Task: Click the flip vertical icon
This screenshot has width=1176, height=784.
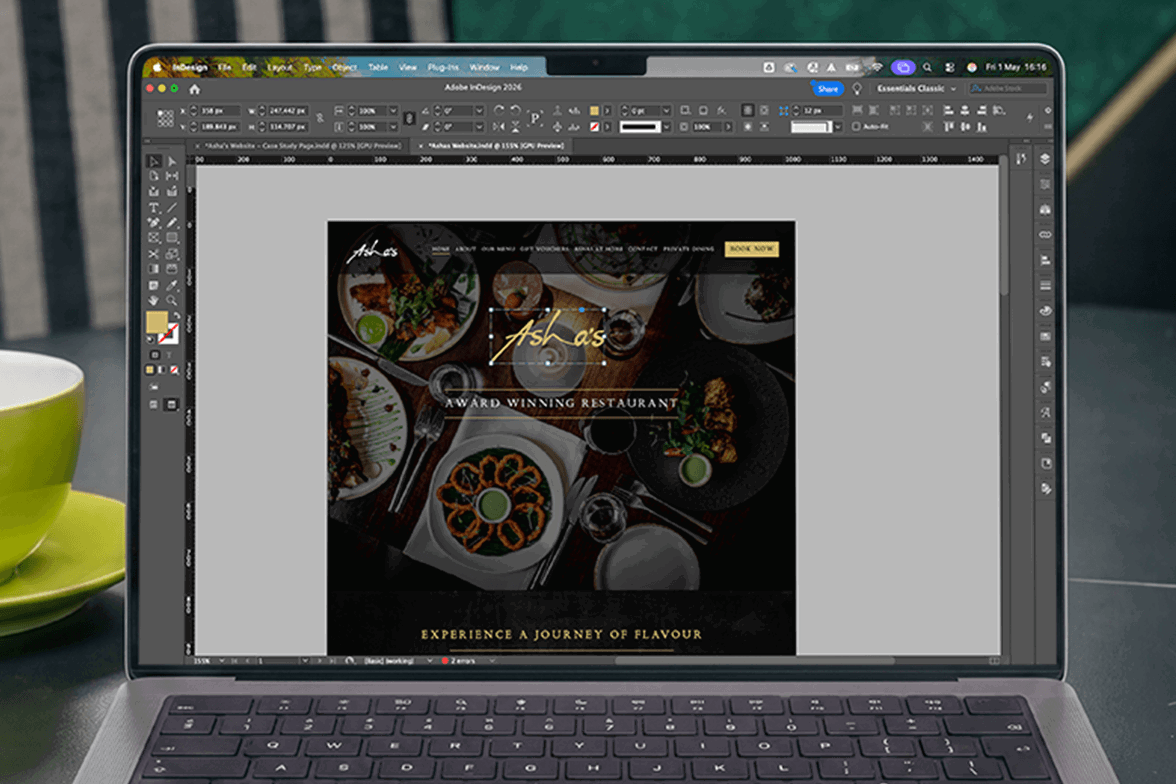Action: click(515, 127)
